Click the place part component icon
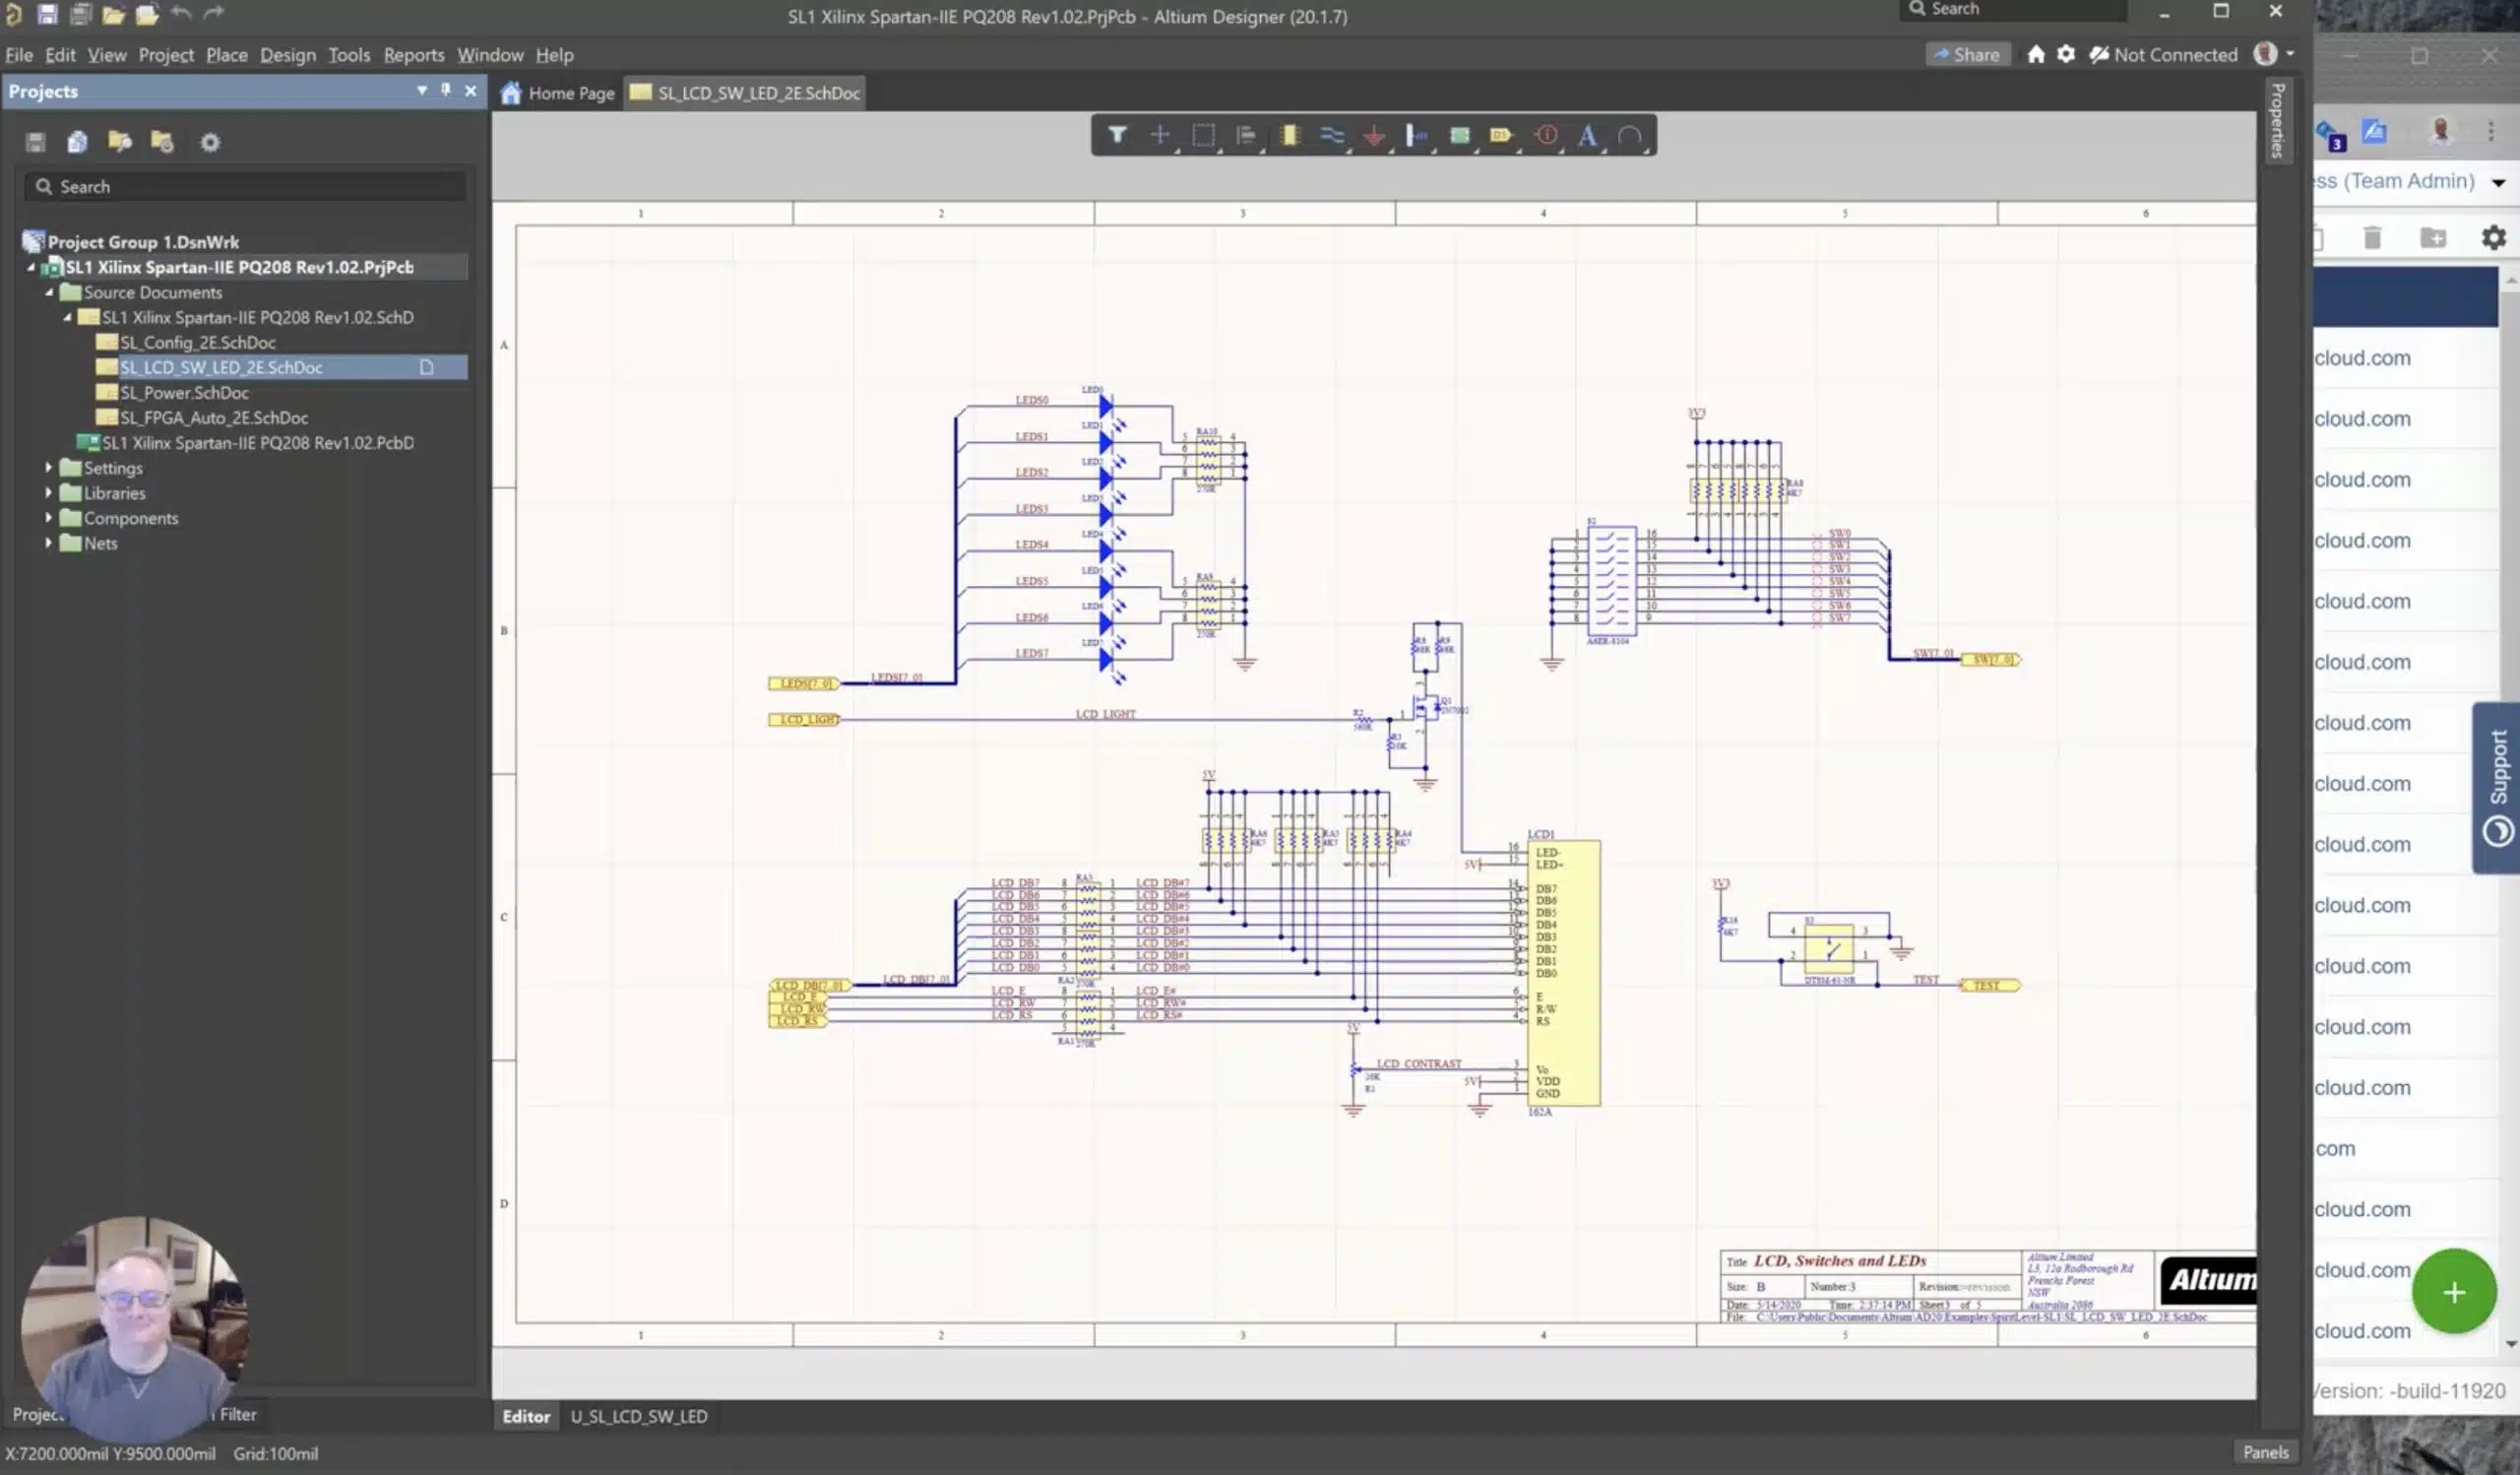The width and height of the screenshot is (2520, 1475). click(x=1290, y=135)
